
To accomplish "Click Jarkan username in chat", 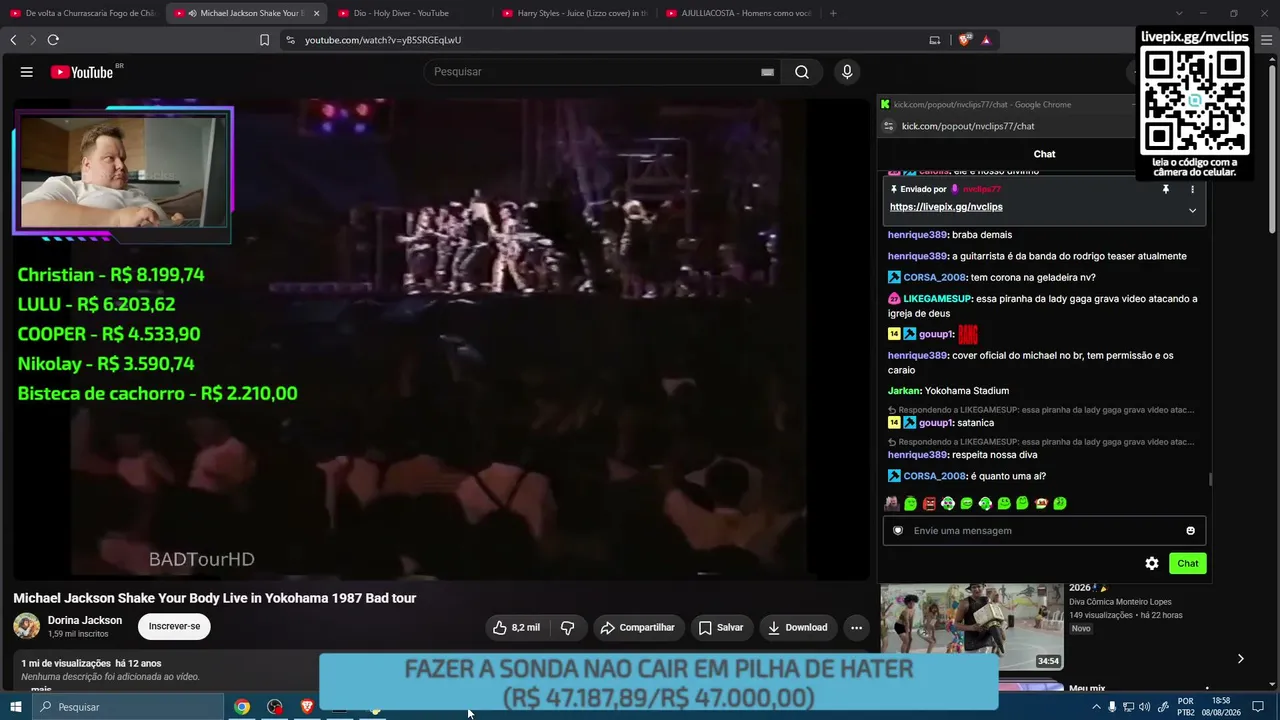I will [x=904, y=391].
